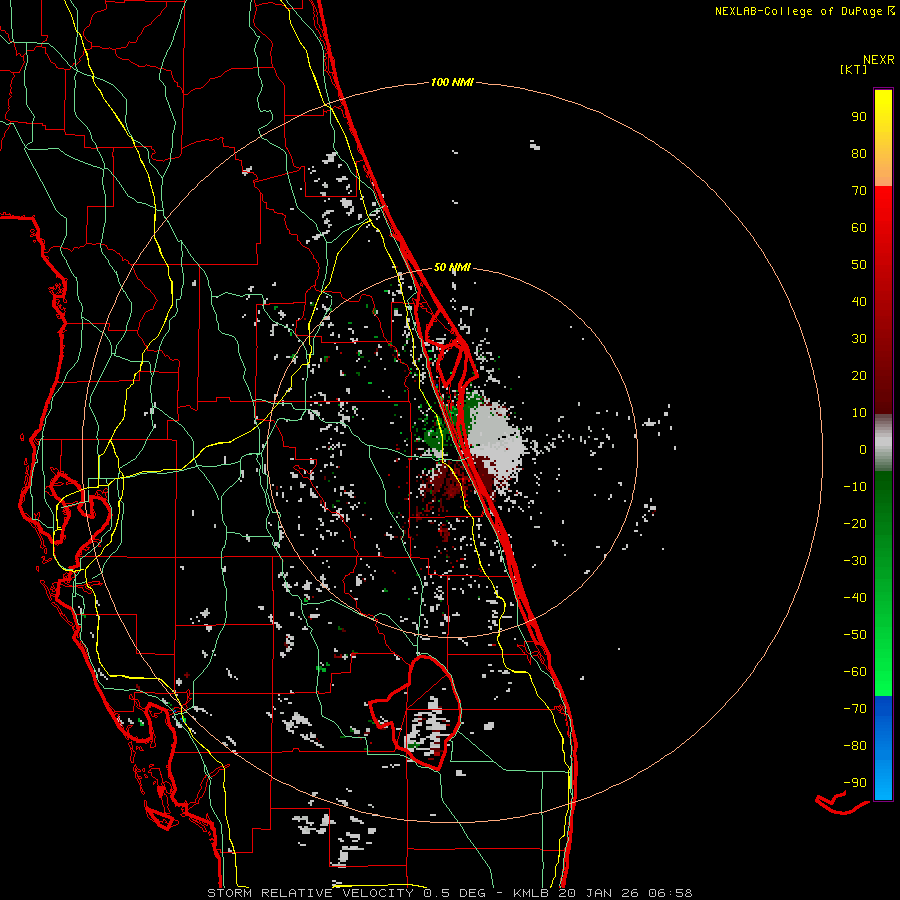
Task: Click the 60 value on velocity scale
Action: click(859, 228)
